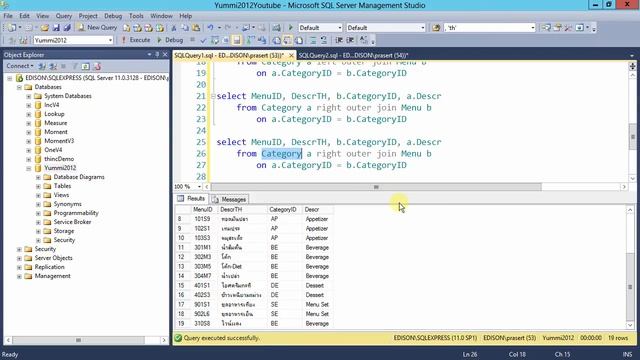
Task: Save the current query with the floppy icon
Action: click(56, 28)
